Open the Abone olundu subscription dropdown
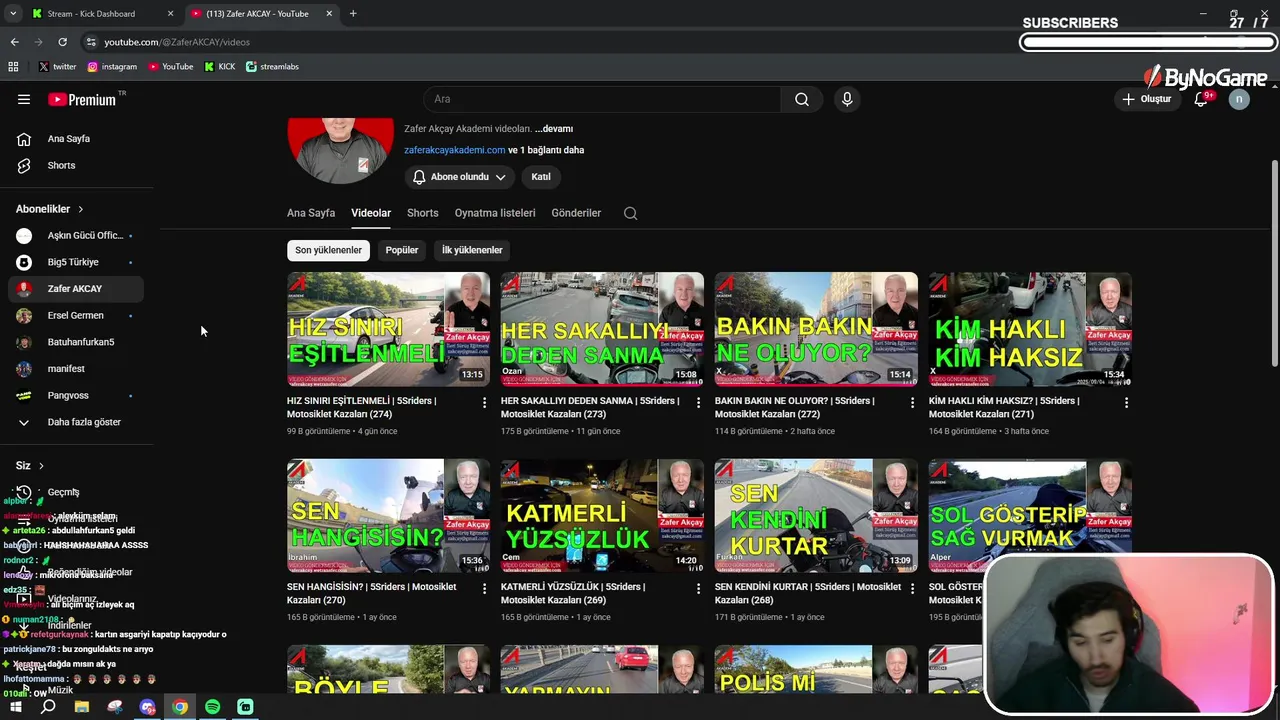Screen dimensions: 1280x720 coord(460,177)
